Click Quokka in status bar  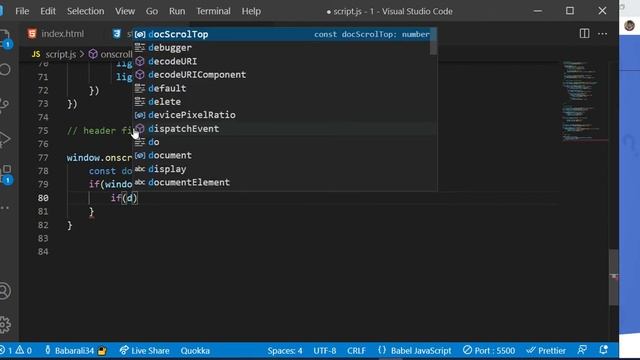click(x=195, y=350)
